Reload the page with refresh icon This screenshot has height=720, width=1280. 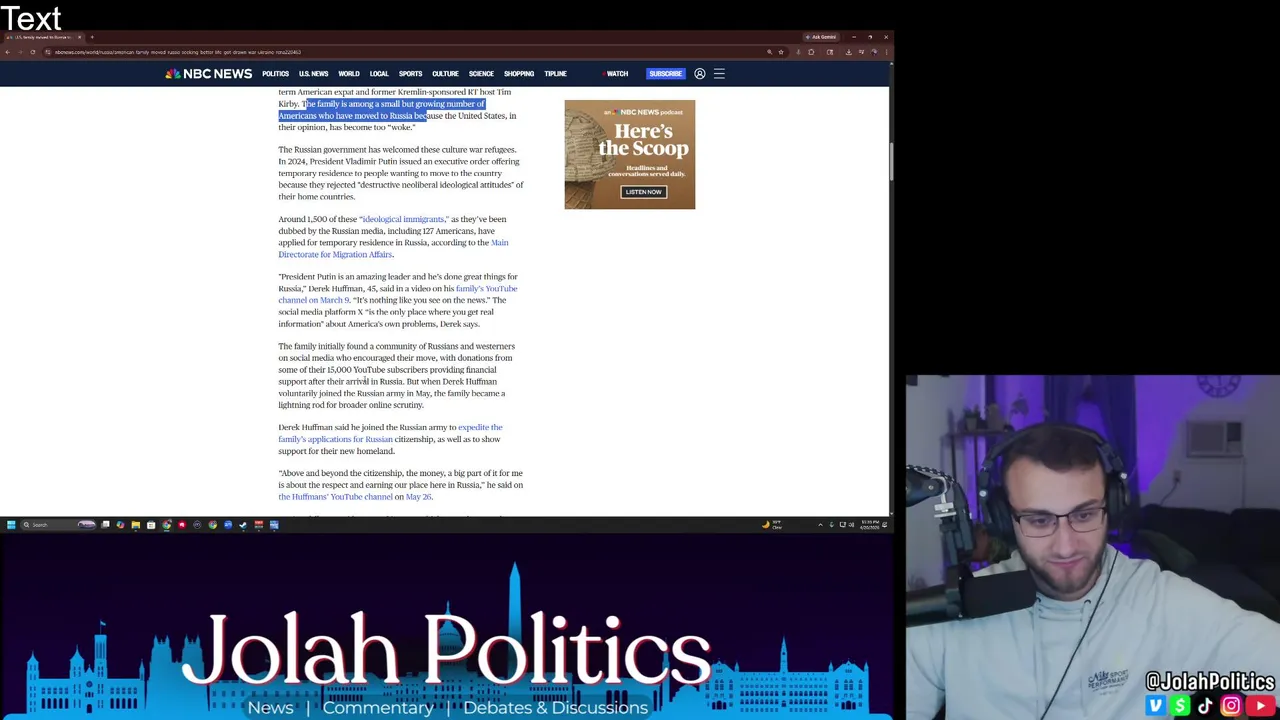coord(32,52)
